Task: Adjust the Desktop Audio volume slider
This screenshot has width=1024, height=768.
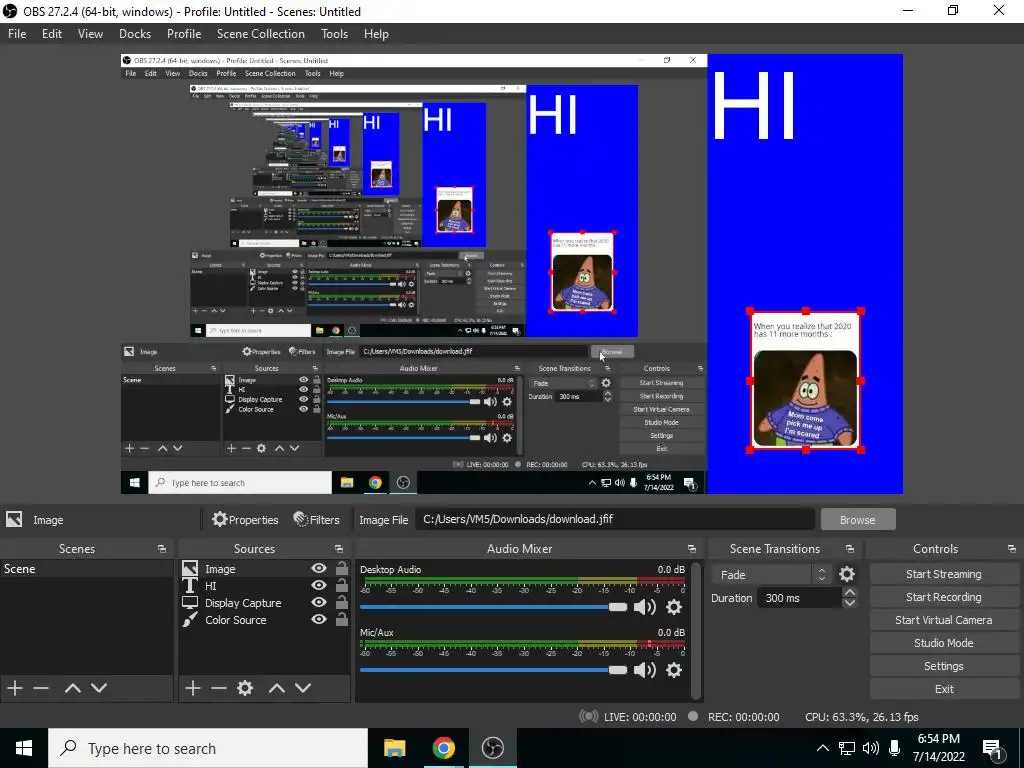Action: pos(493,607)
